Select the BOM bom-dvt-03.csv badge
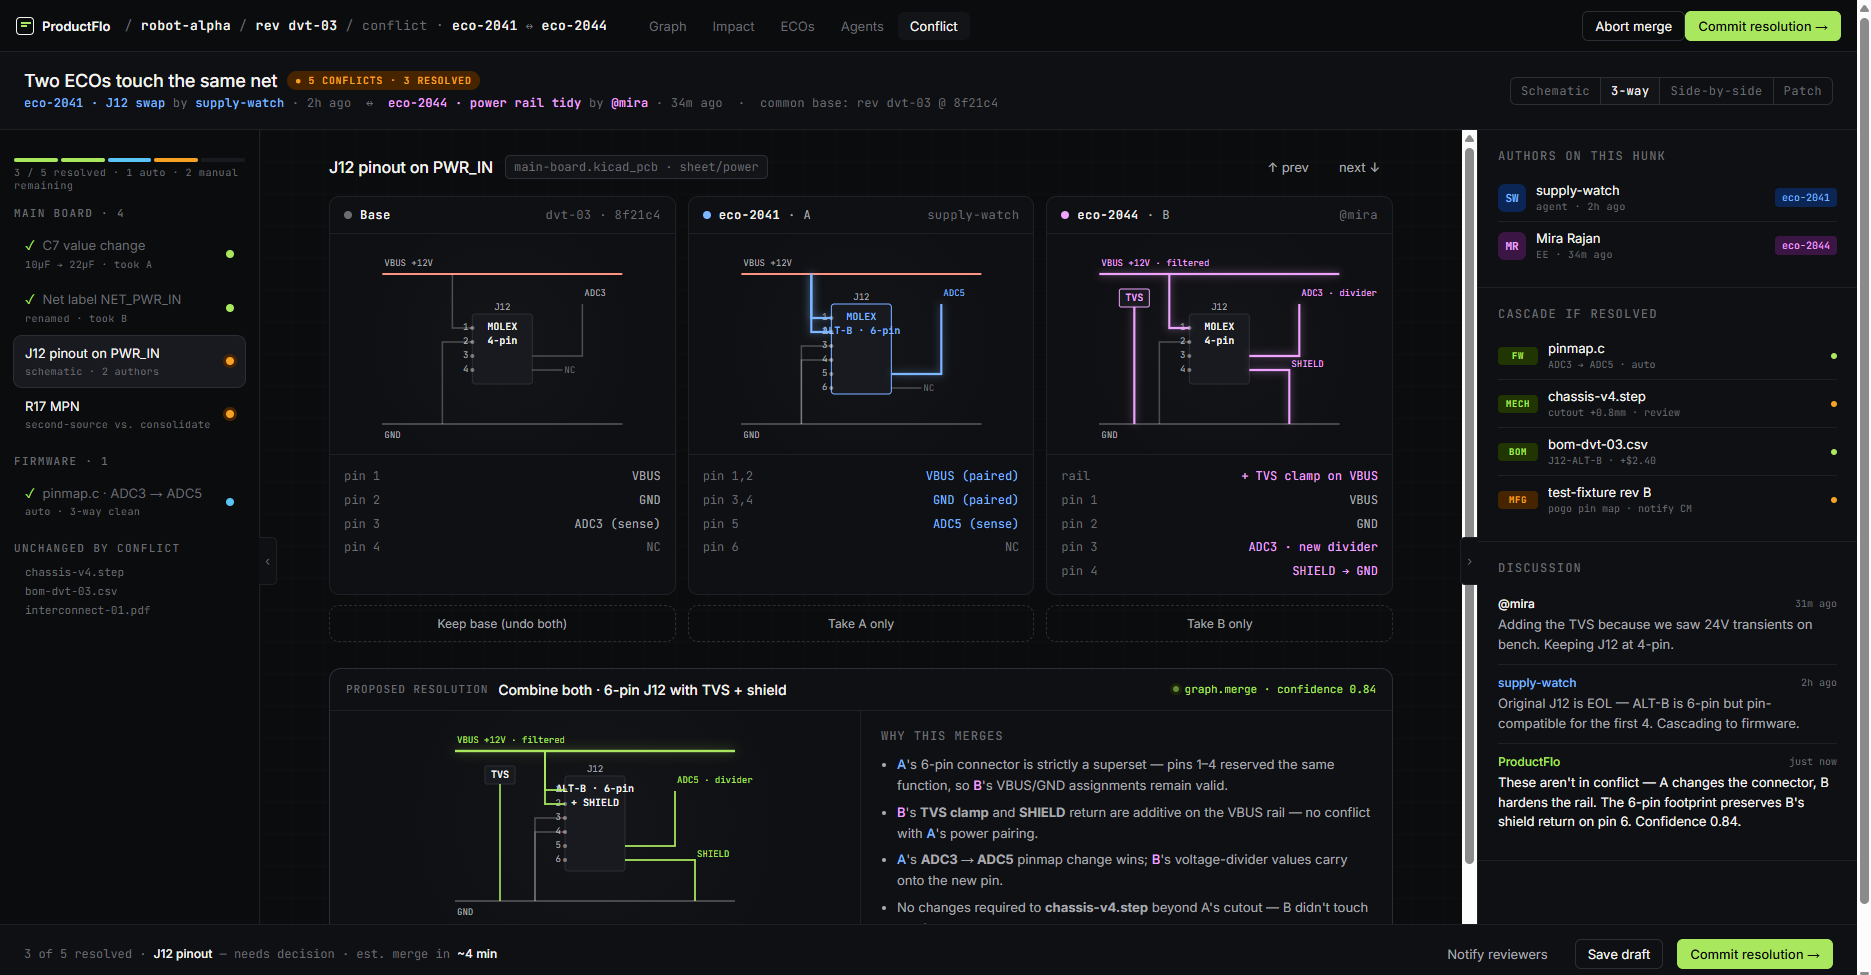1871x975 pixels. click(1517, 452)
